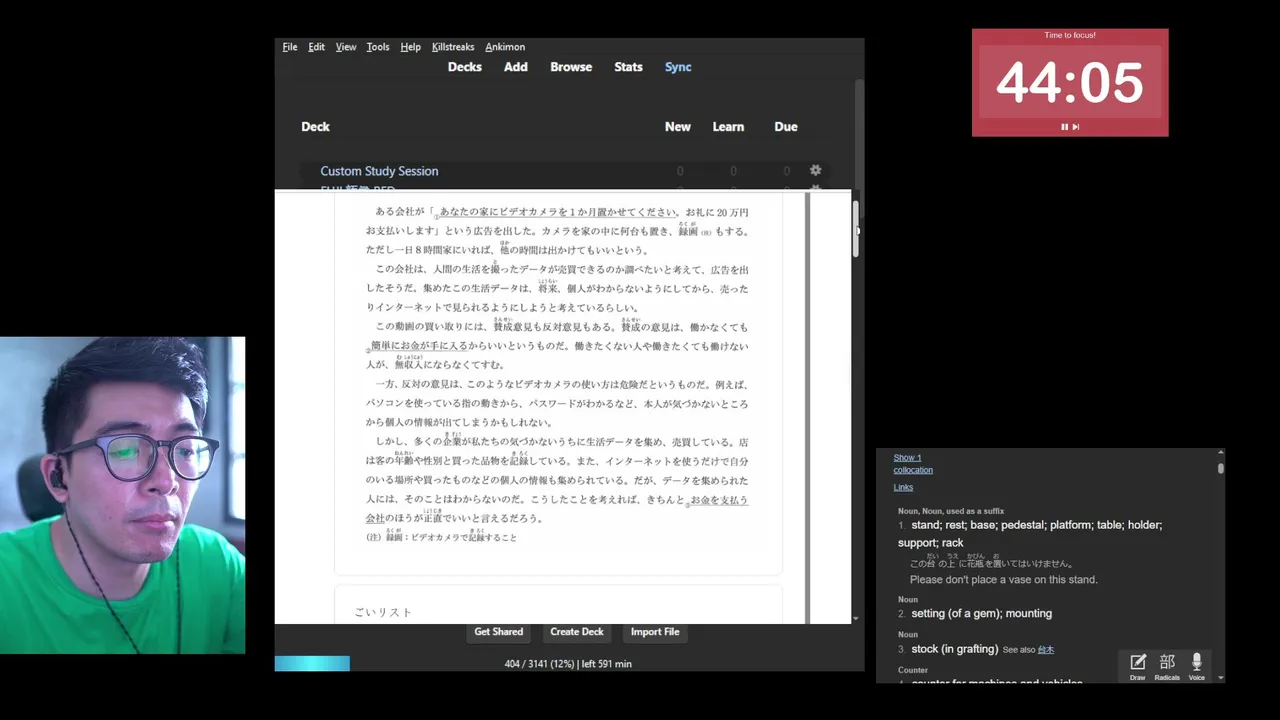This screenshot has height=720, width=1280.
Task: Open the View menu in Anki
Action: coord(346,47)
